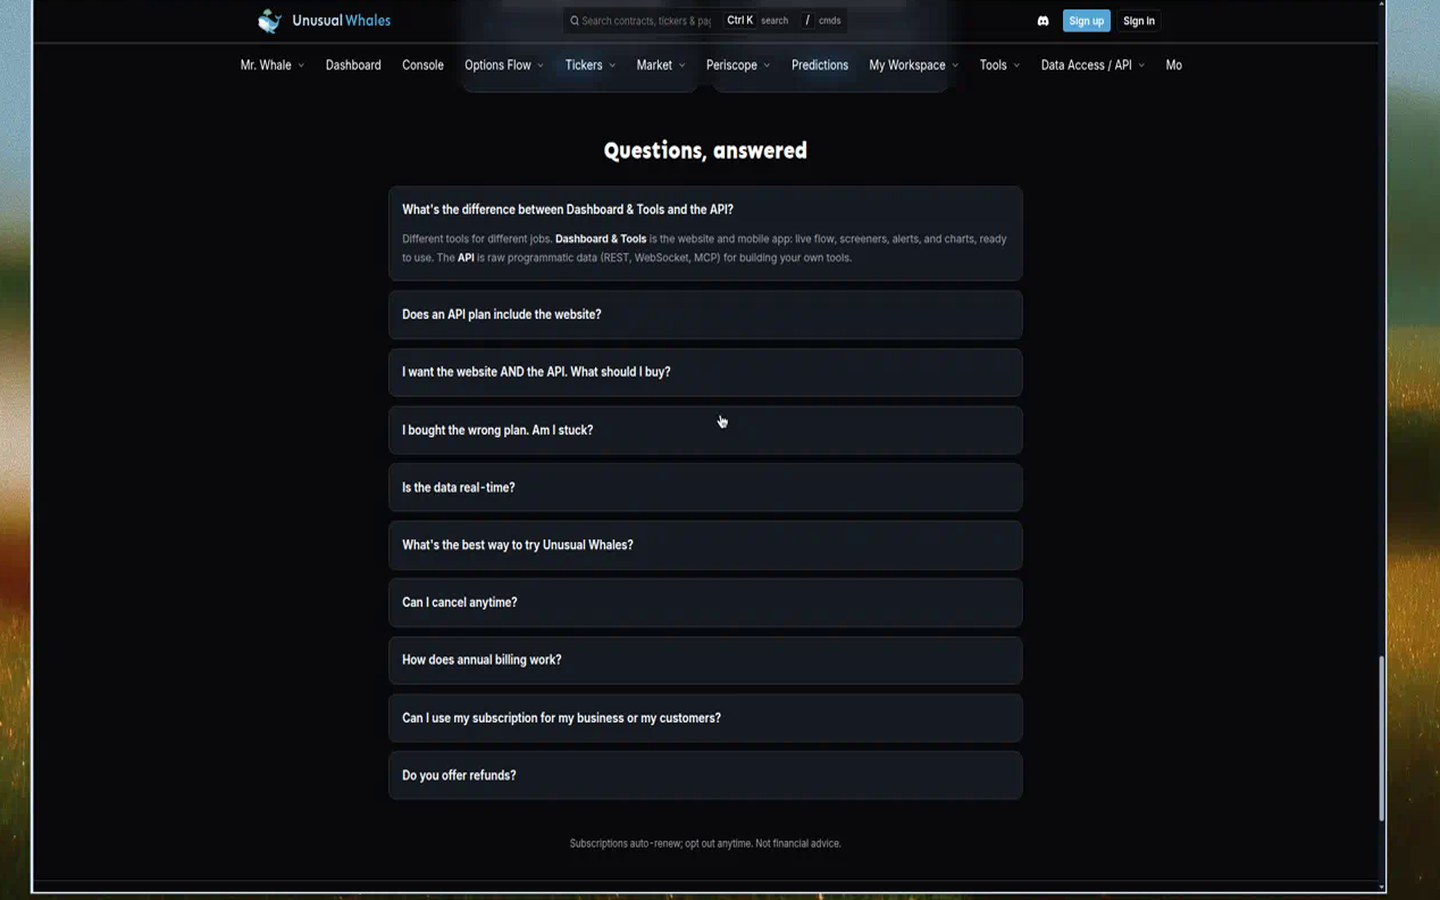Click the Unusual Whales brand name text
The image size is (1440, 900).
341,21
